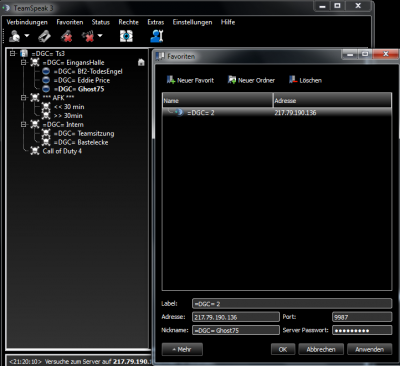The width and height of the screenshot is (400, 366).
Task: Select the =DGC= EingansHalle channel
Action: pyautogui.click(x=73, y=62)
